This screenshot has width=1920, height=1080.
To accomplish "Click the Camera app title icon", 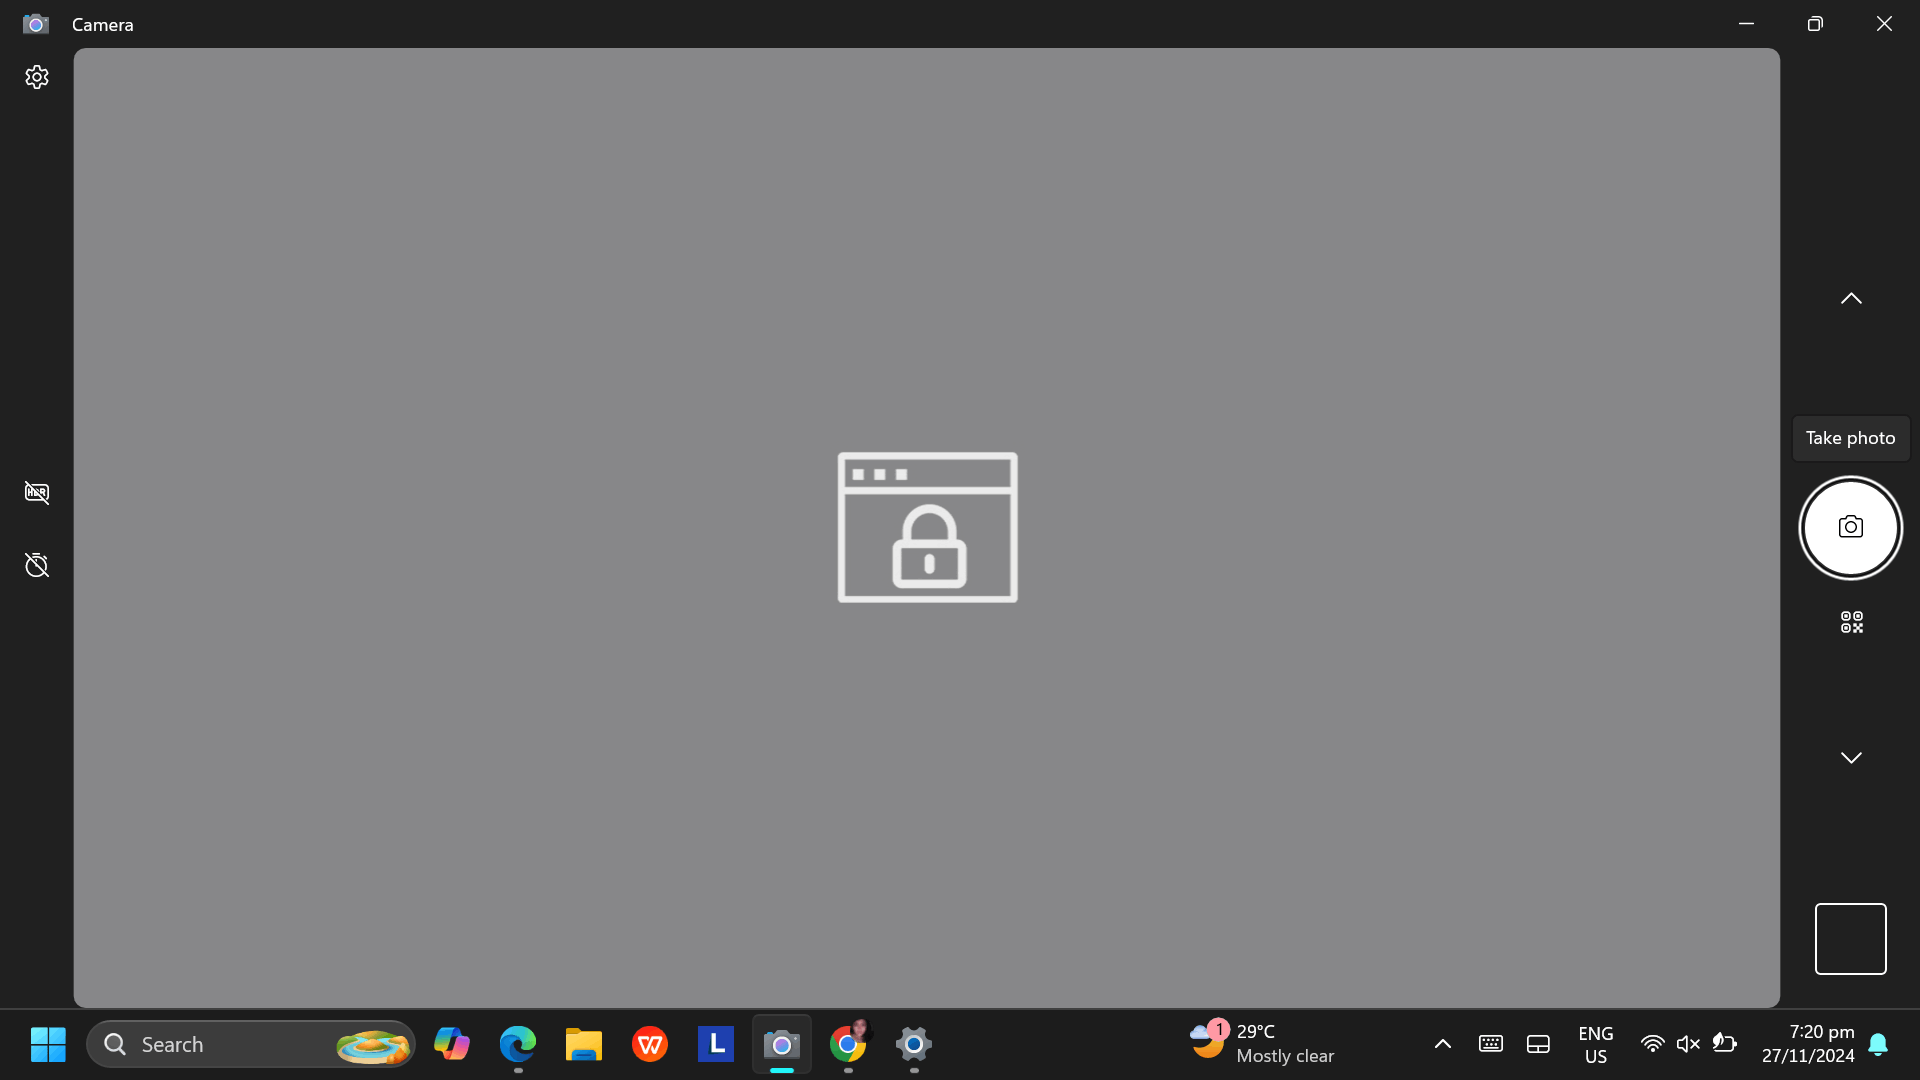I will pyautogui.click(x=36, y=24).
